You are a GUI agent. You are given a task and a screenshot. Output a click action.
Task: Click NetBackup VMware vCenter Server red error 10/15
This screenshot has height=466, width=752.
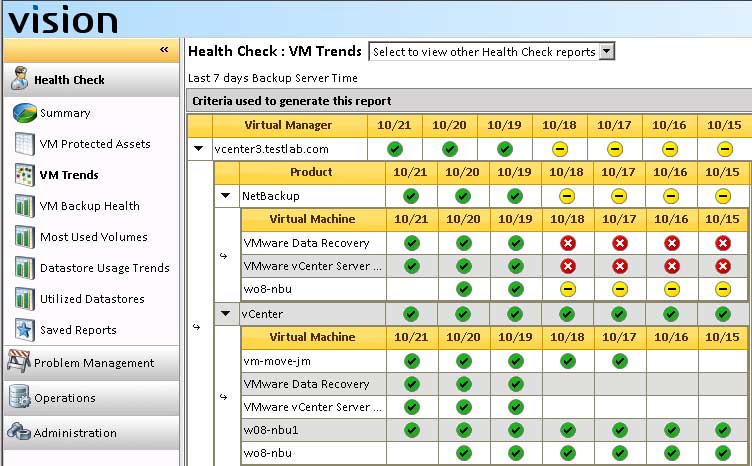[723, 266]
